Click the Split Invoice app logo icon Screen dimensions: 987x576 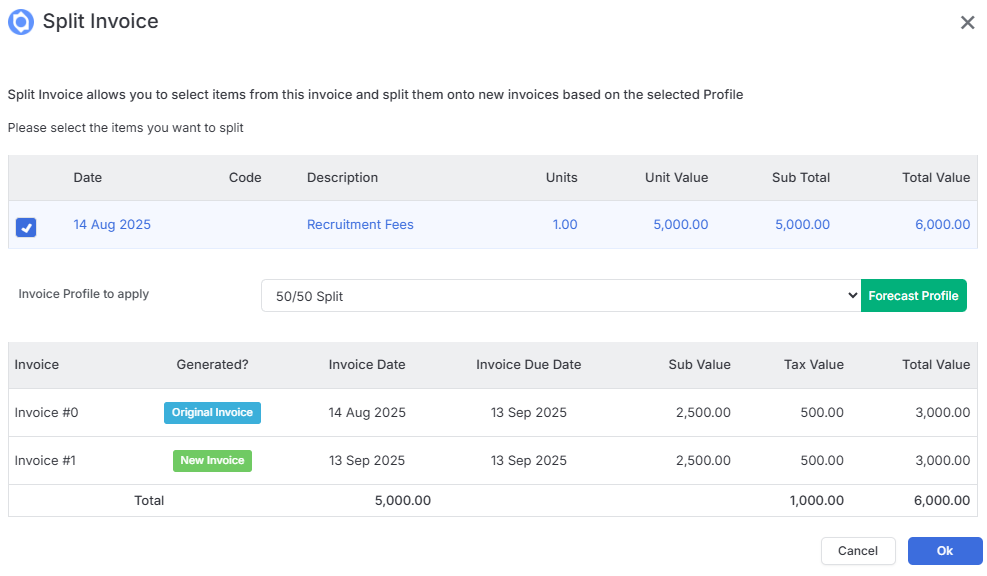(21, 21)
